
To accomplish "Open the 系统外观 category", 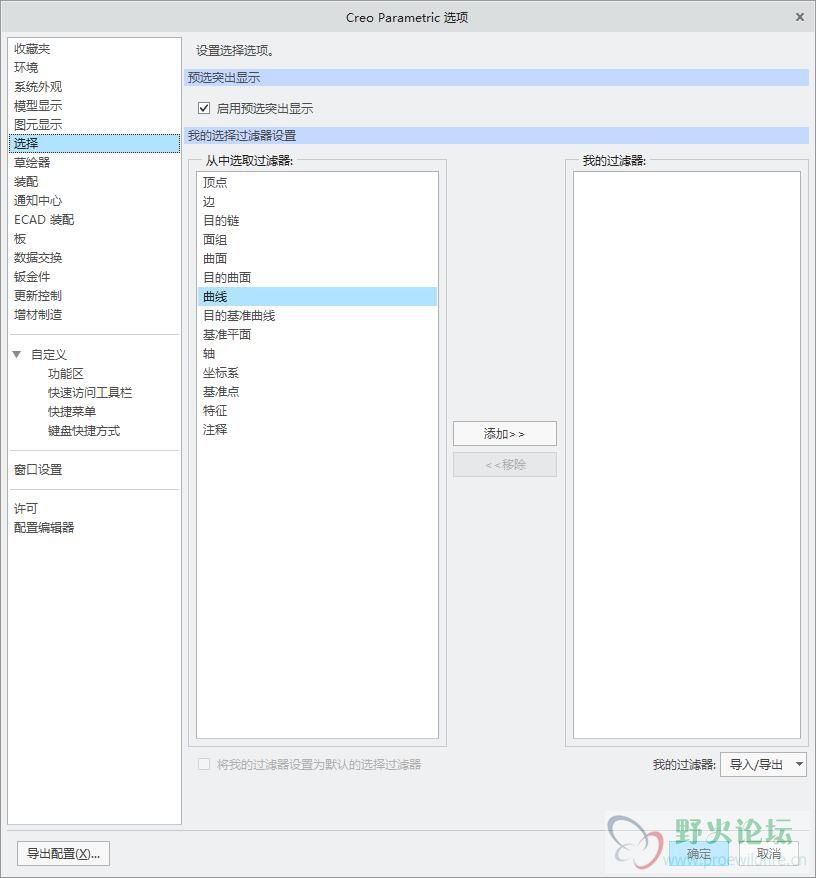I will [38, 87].
